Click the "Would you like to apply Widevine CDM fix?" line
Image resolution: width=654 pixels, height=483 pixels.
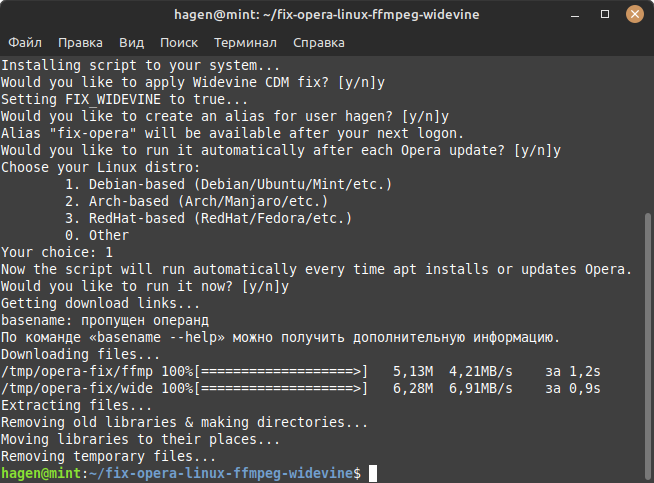pyautogui.click(x=193, y=82)
